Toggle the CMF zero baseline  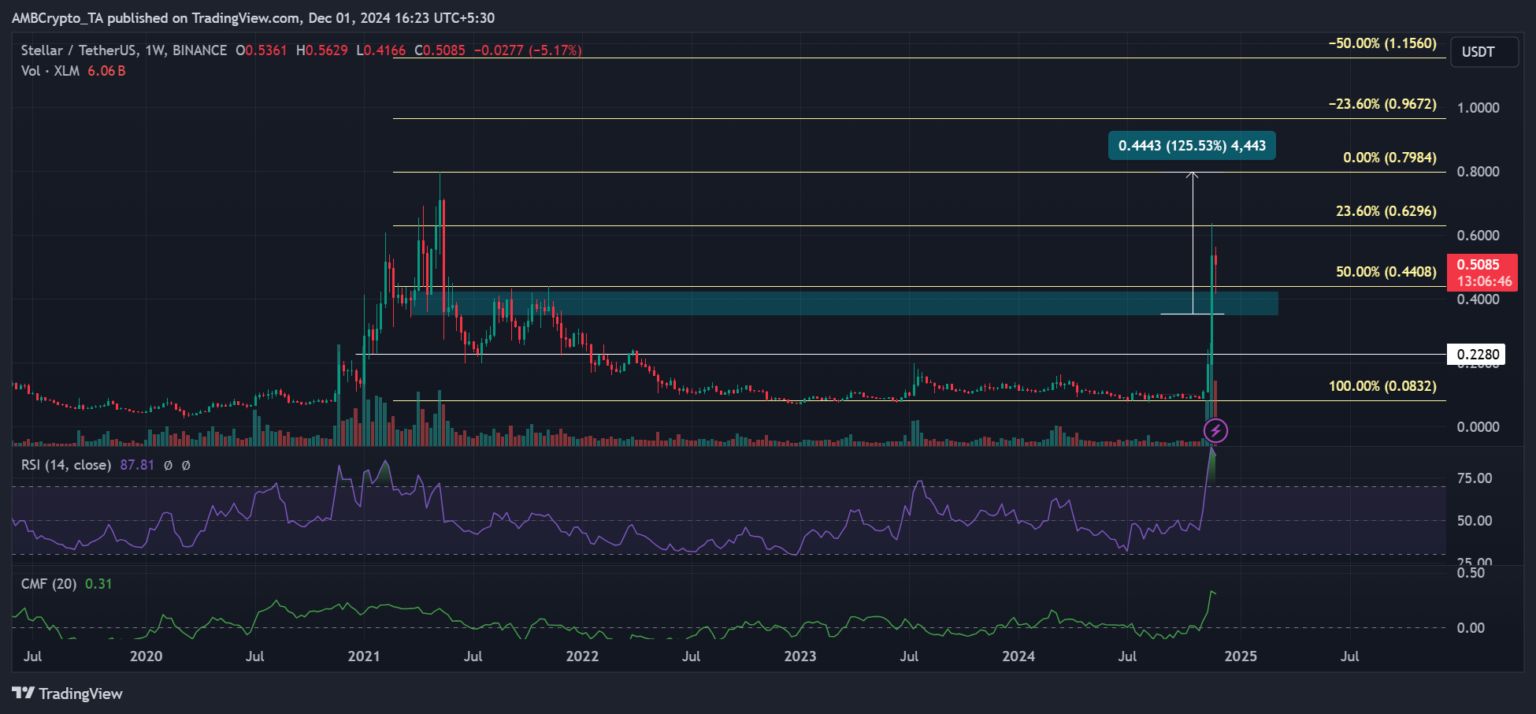(x=700, y=628)
